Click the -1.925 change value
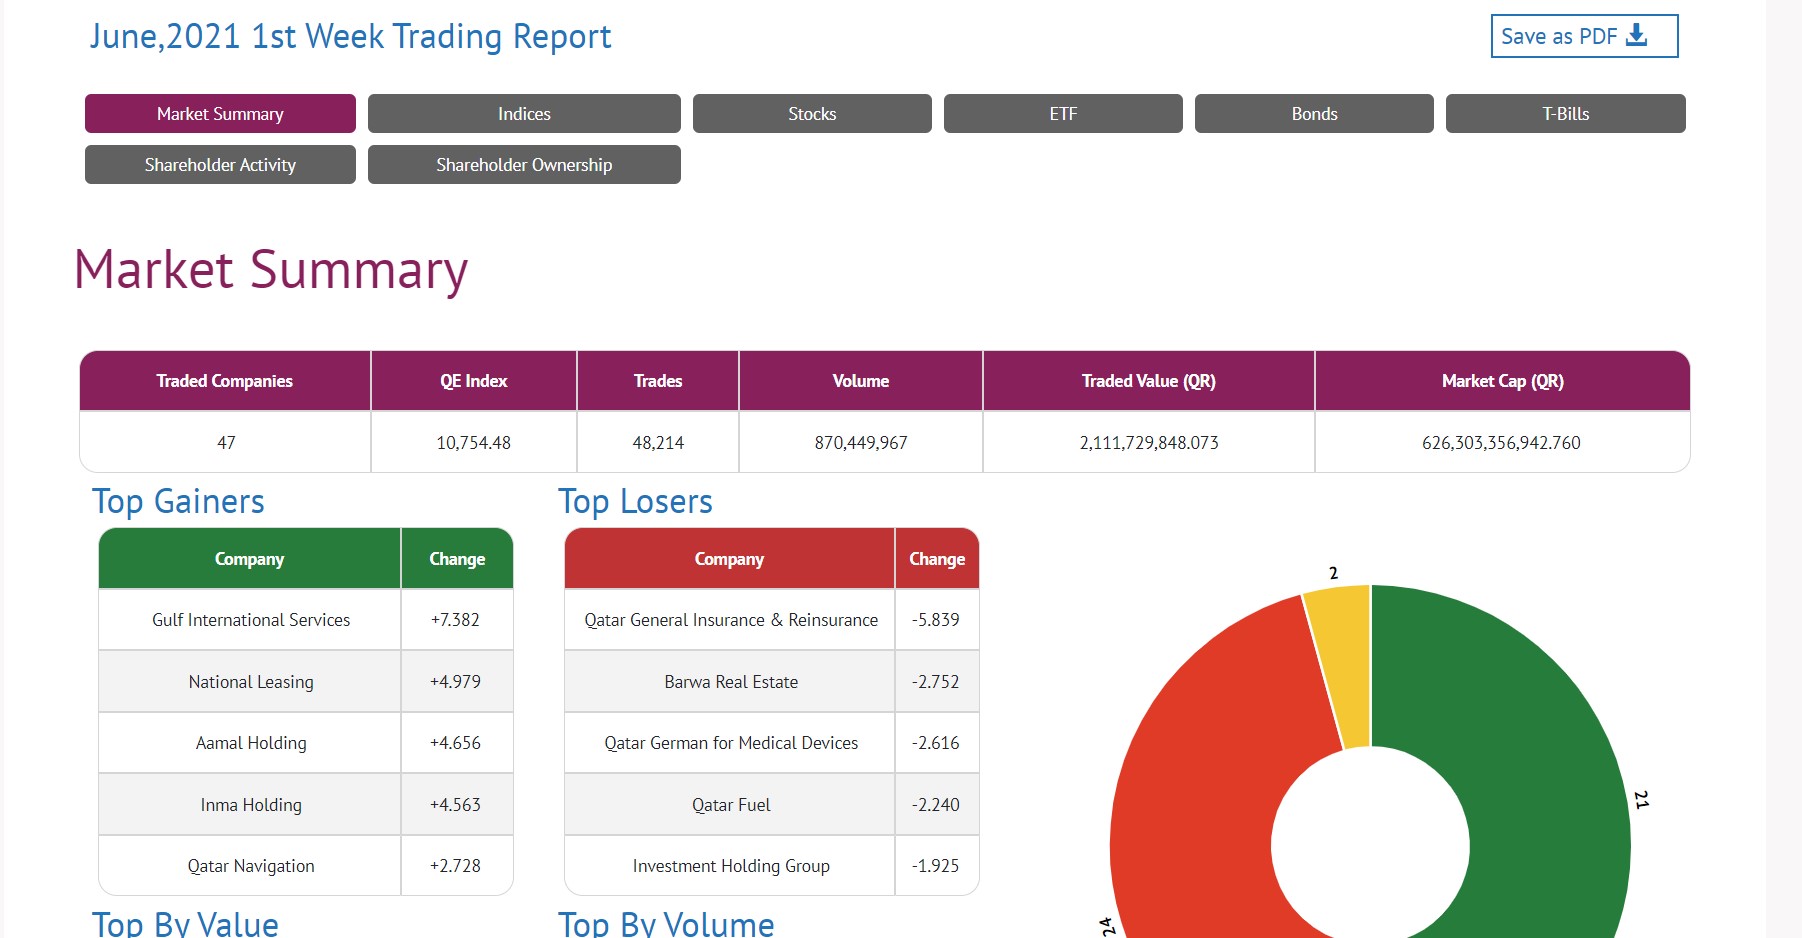This screenshot has height=938, width=1802. click(x=935, y=866)
